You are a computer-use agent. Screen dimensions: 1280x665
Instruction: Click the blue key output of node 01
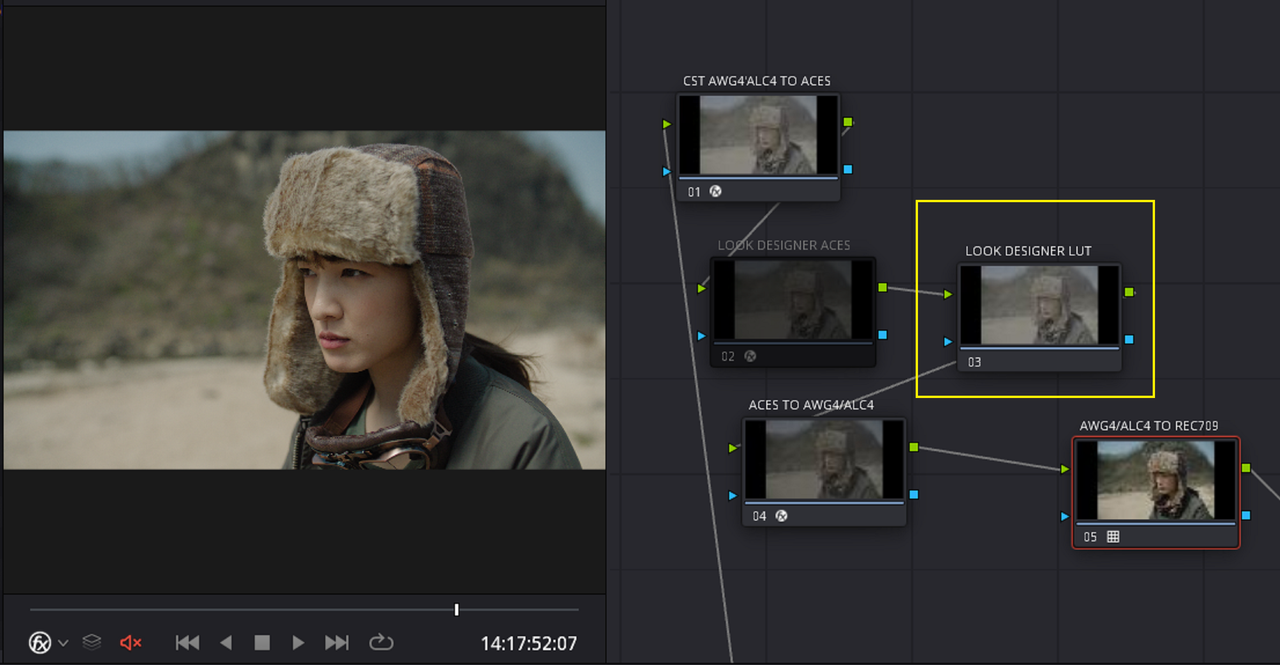[x=848, y=170]
